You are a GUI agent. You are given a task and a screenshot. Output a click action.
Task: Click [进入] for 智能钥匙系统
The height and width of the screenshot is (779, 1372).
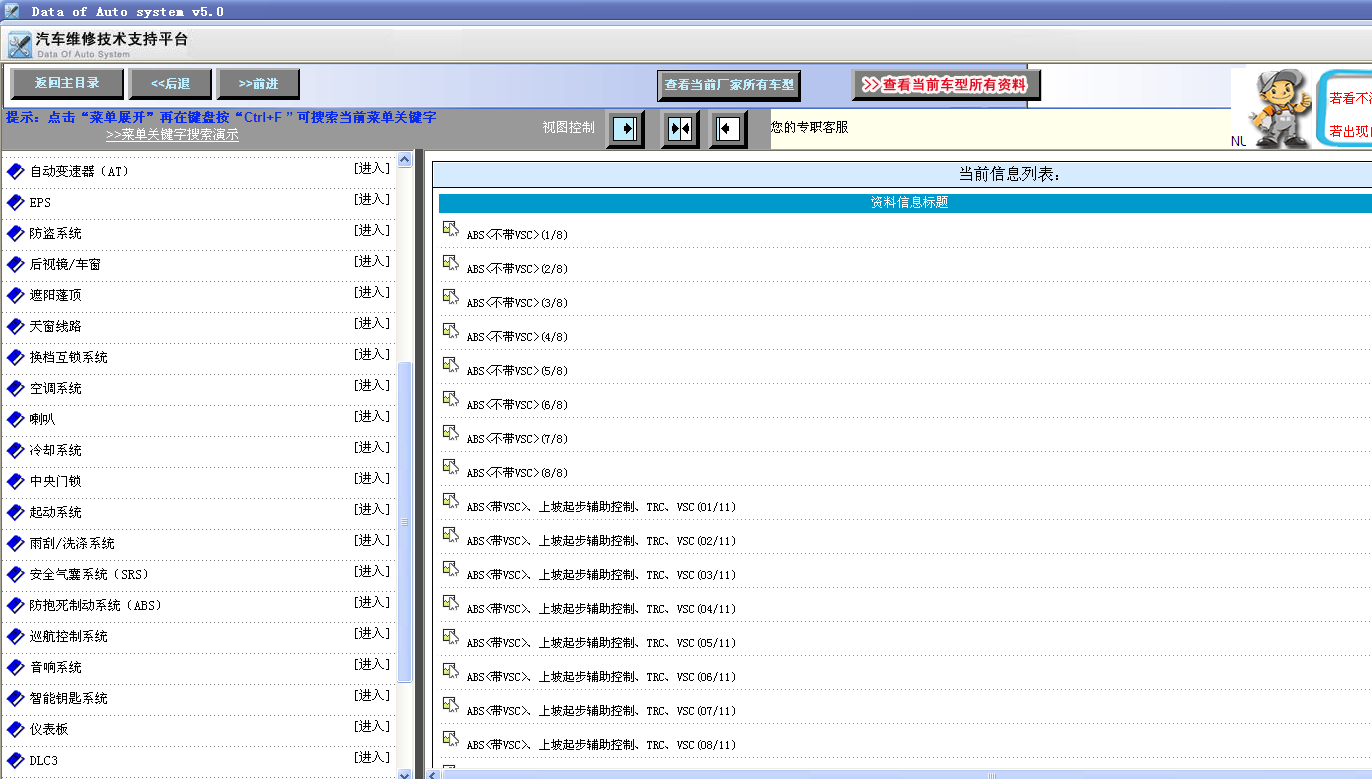[x=372, y=695]
